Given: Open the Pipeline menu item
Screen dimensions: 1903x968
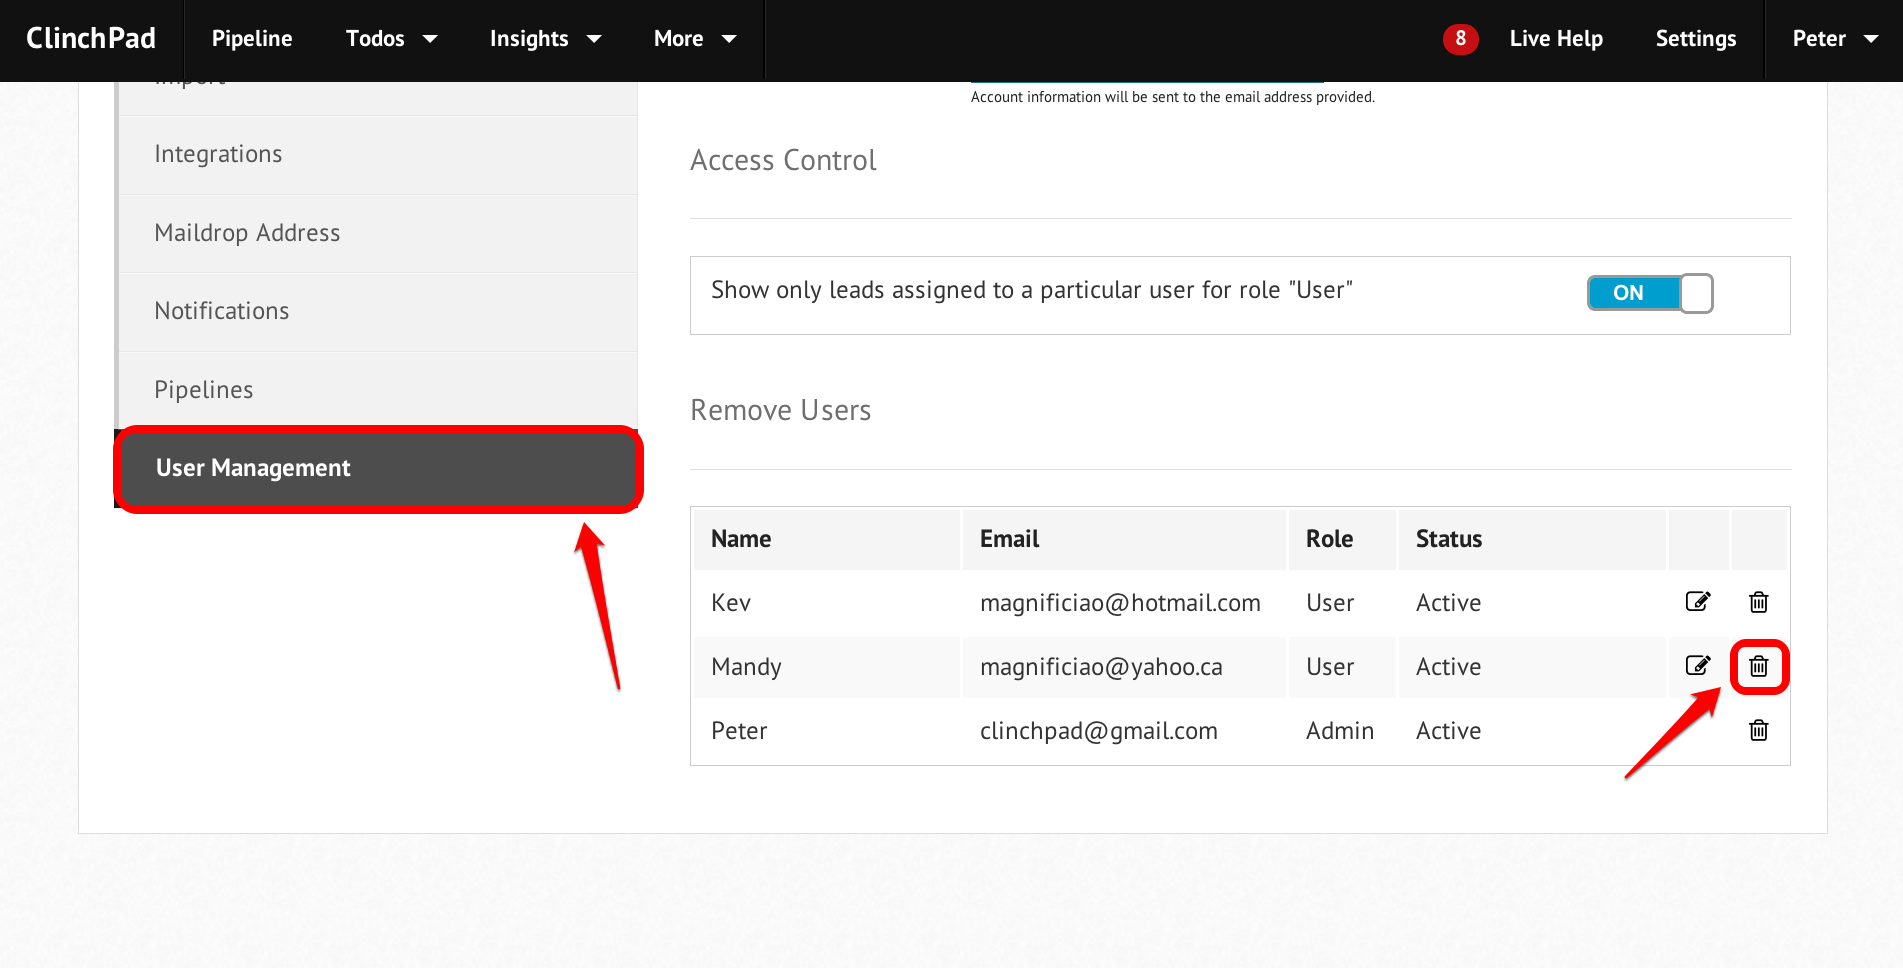Looking at the screenshot, I should 252,39.
